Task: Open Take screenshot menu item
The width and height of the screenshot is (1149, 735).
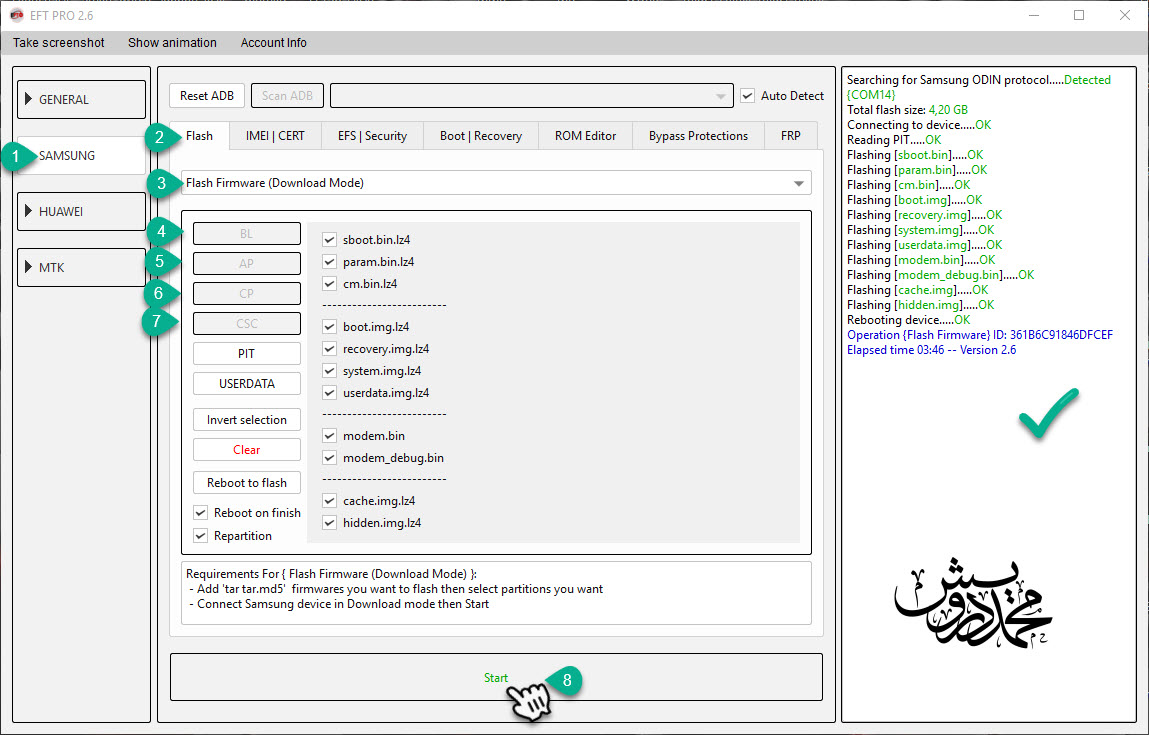Action: click(x=59, y=43)
